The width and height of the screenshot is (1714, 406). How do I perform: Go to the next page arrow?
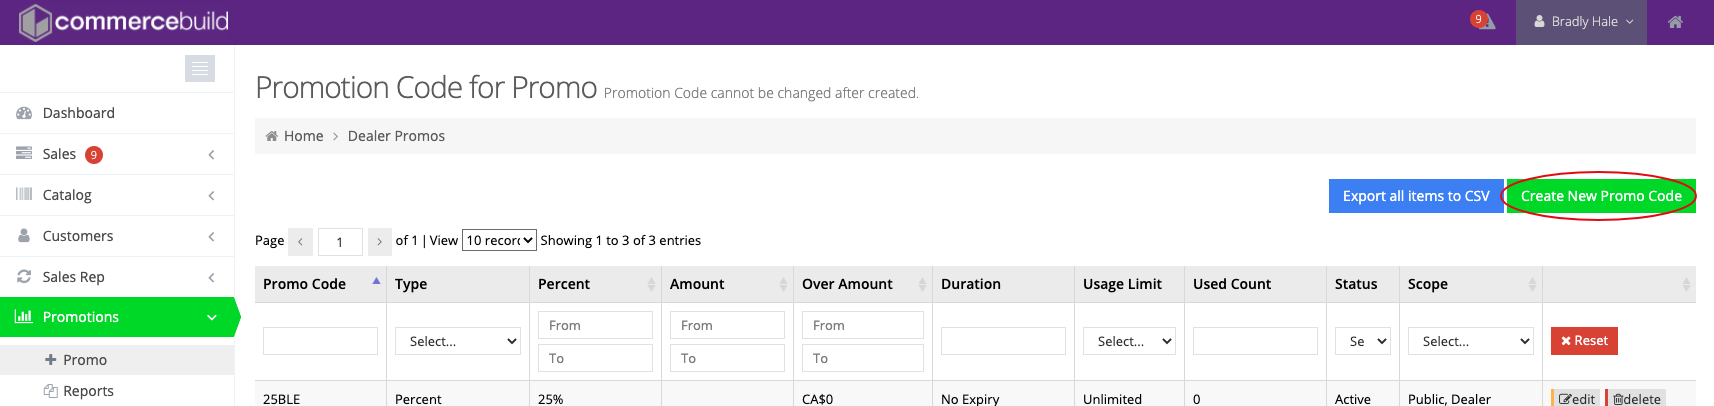click(379, 241)
